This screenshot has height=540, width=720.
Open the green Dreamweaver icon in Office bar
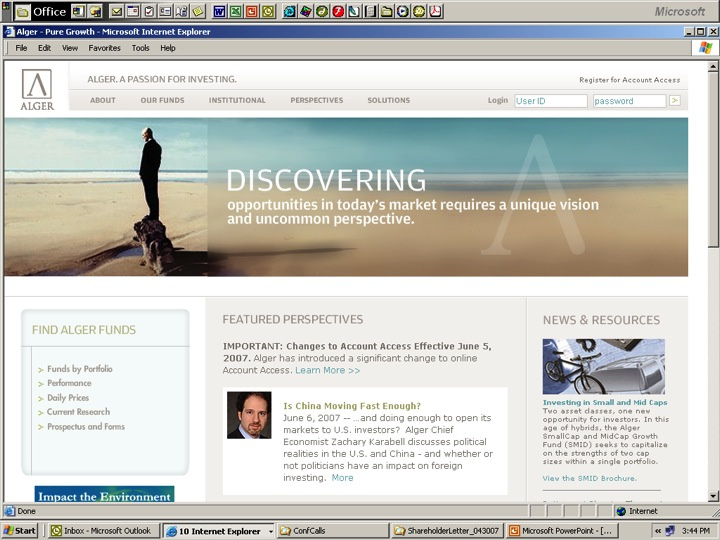click(x=322, y=11)
